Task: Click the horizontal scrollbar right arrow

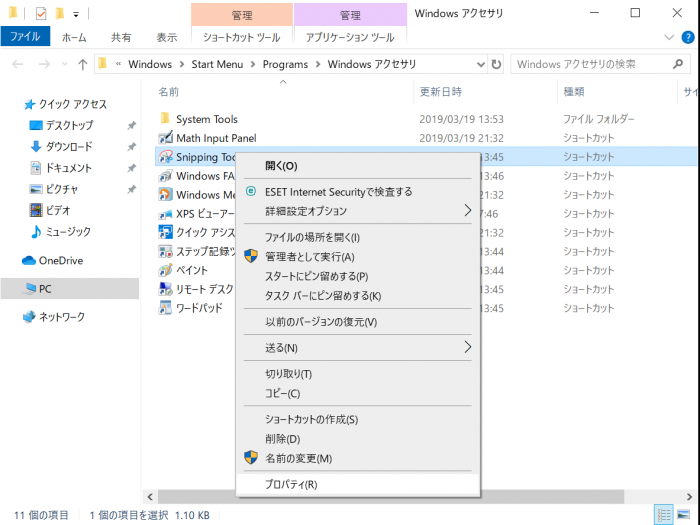Action: pyautogui.click(x=689, y=496)
